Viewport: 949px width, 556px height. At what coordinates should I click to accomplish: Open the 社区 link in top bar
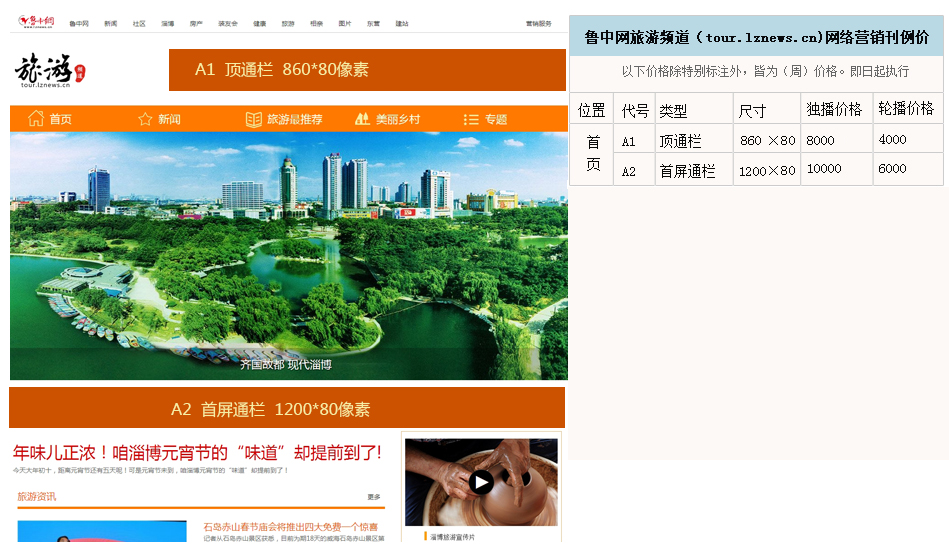[x=139, y=23]
